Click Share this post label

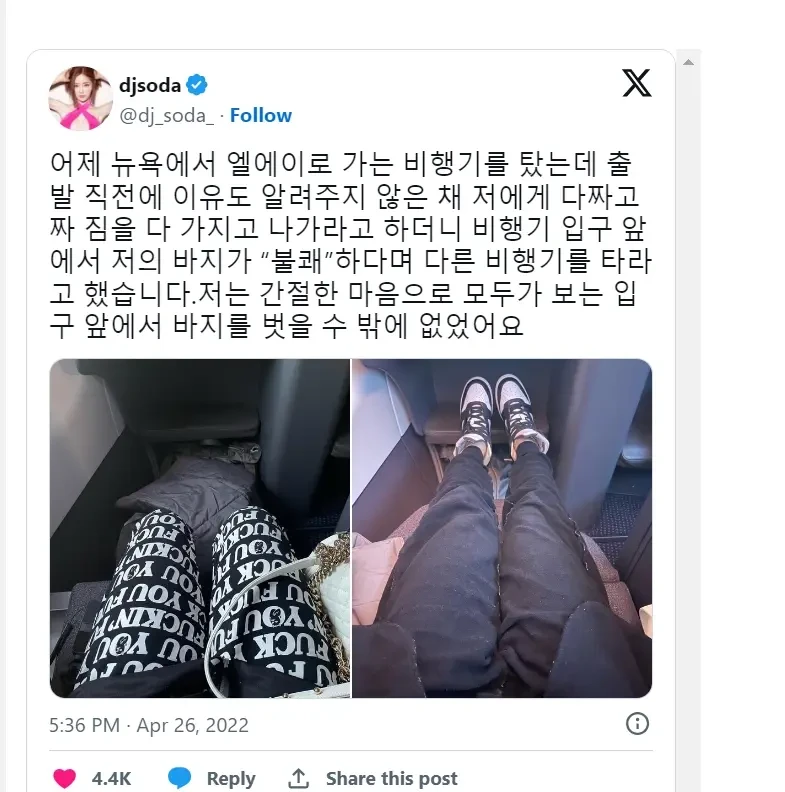pyautogui.click(x=392, y=778)
